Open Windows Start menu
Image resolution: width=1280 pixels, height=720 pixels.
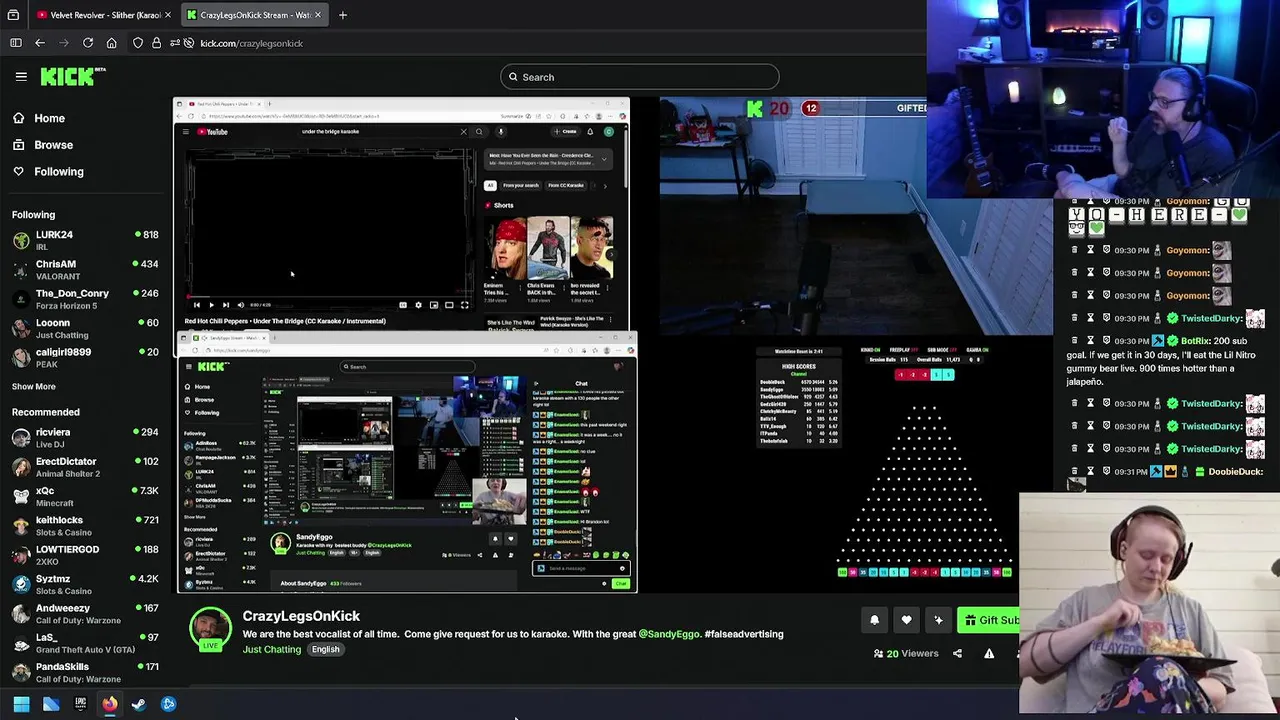(x=21, y=704)
